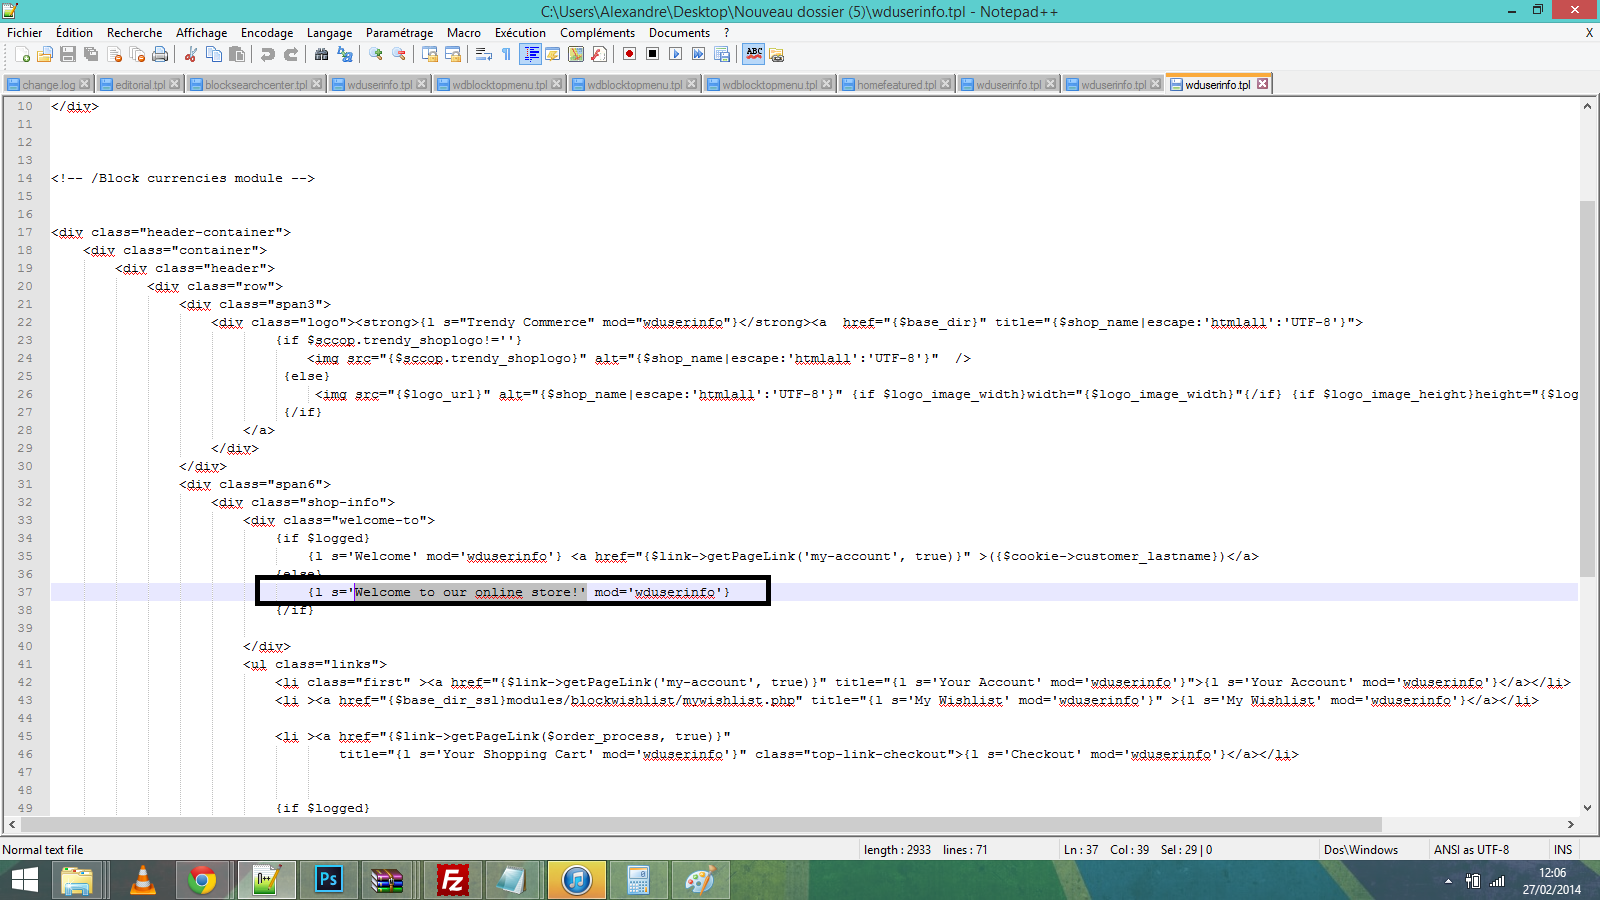
Task: Open the Function List panel icon
Action: [599, 54]
